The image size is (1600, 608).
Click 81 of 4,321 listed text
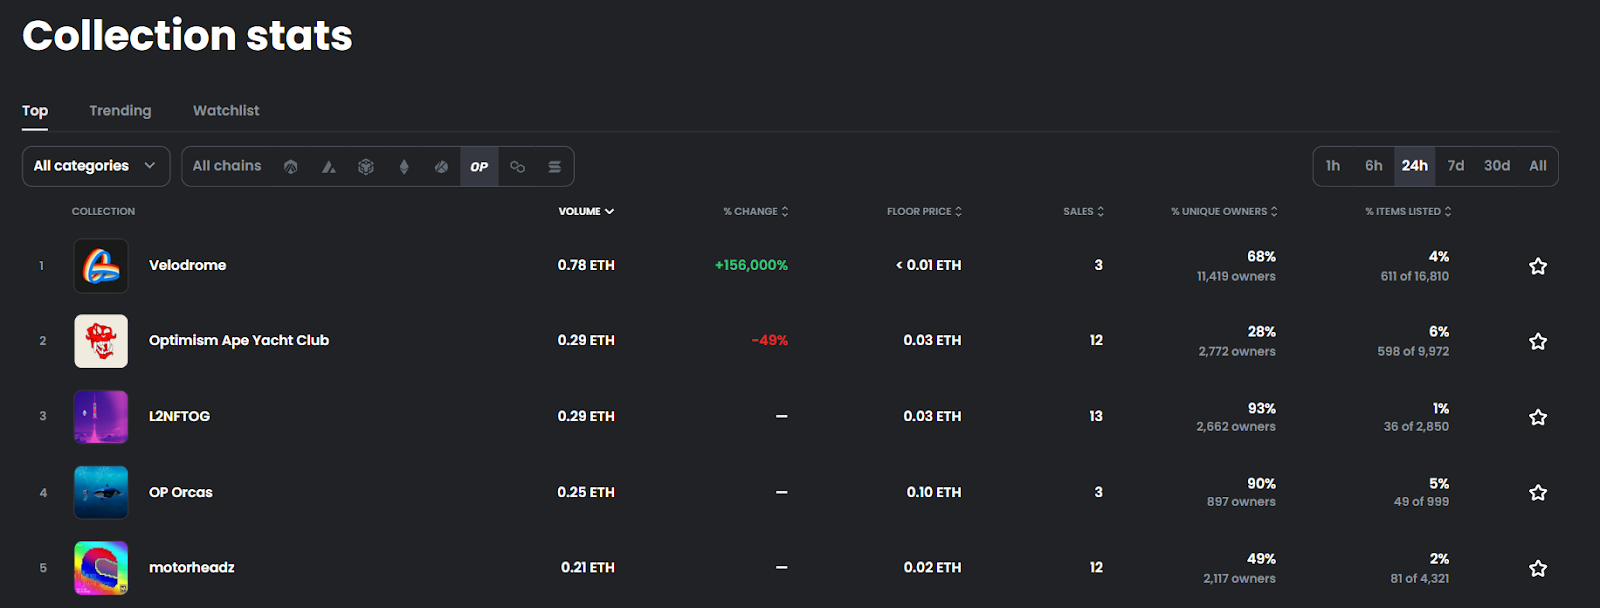pos(1420,578)
